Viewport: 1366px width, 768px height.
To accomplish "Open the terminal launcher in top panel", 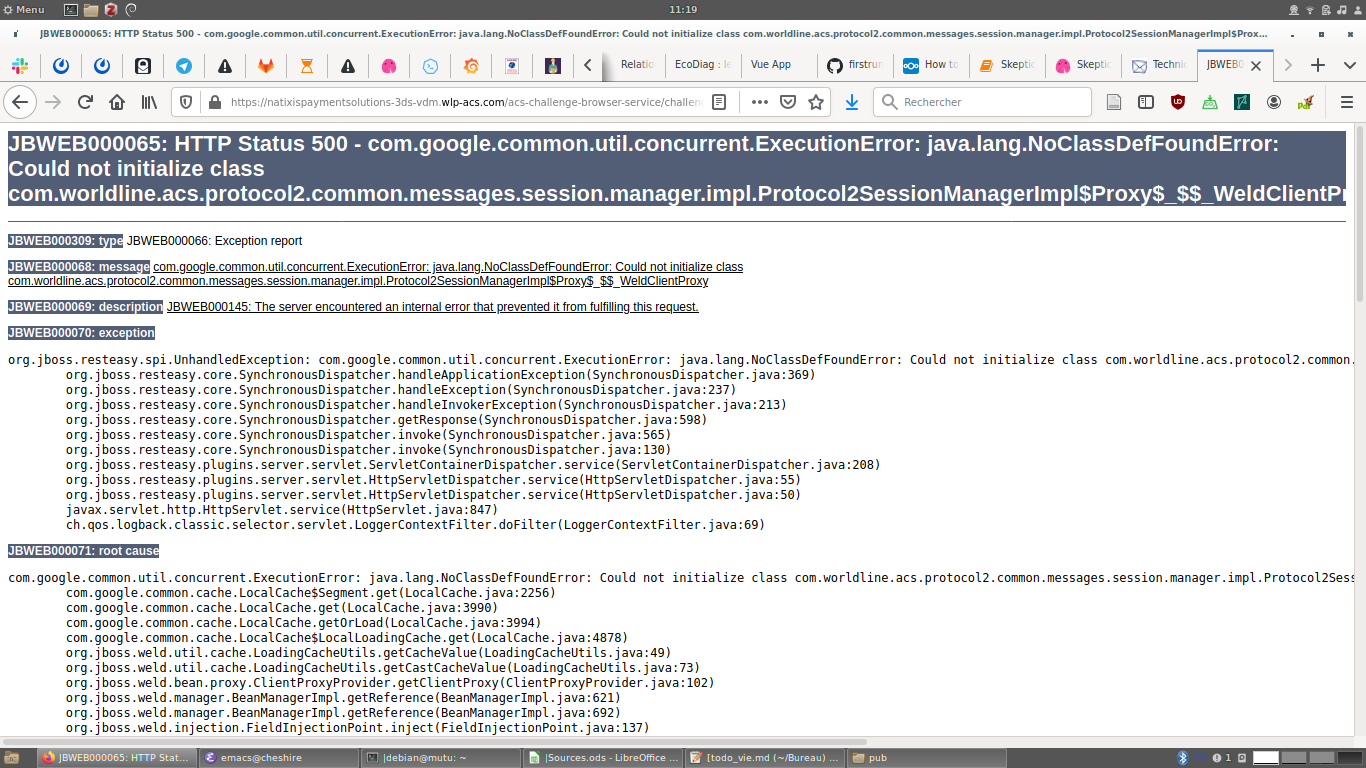I will [x=70, y=9].
